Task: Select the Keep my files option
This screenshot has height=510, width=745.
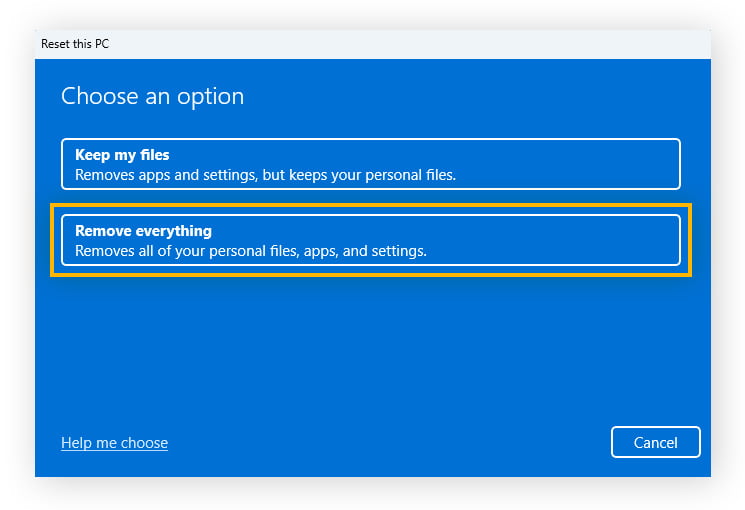Action: tap(370, 164)
